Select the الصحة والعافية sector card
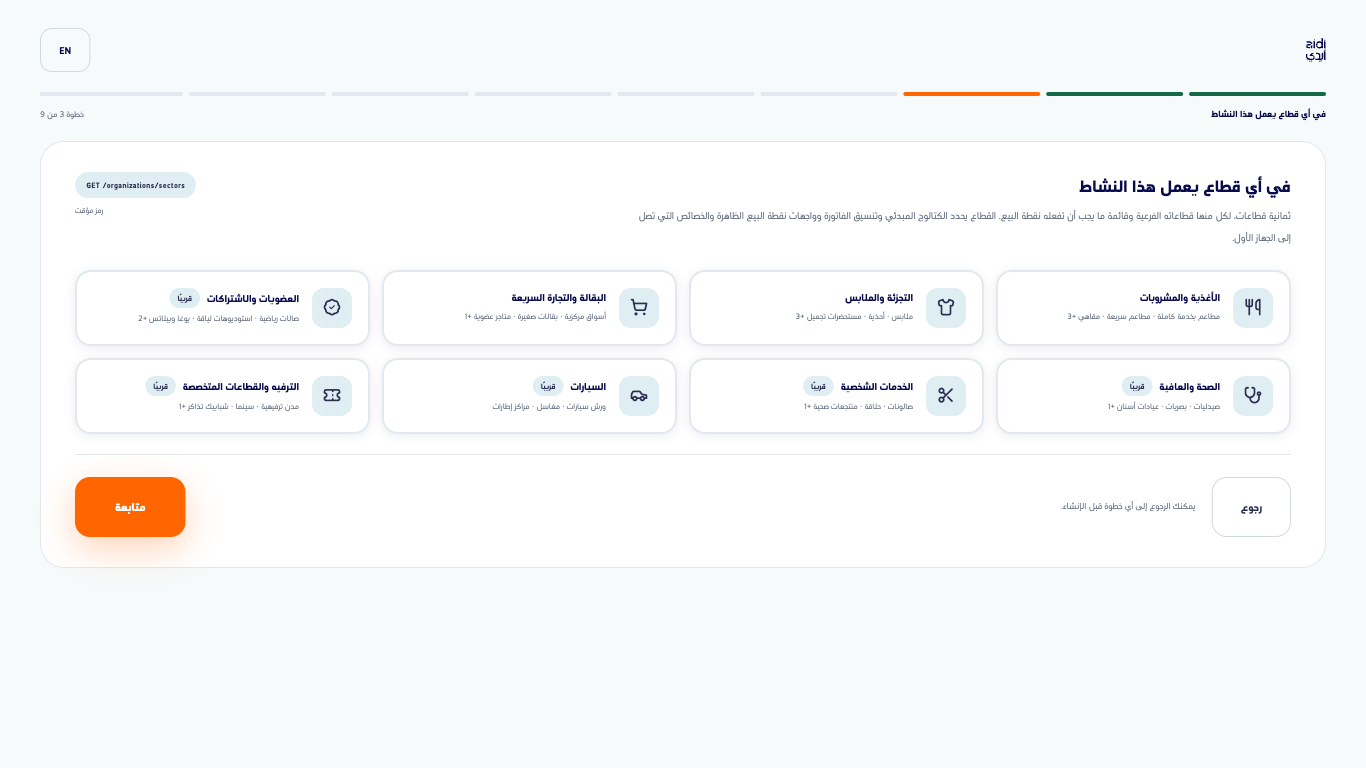 (1143, 396)
